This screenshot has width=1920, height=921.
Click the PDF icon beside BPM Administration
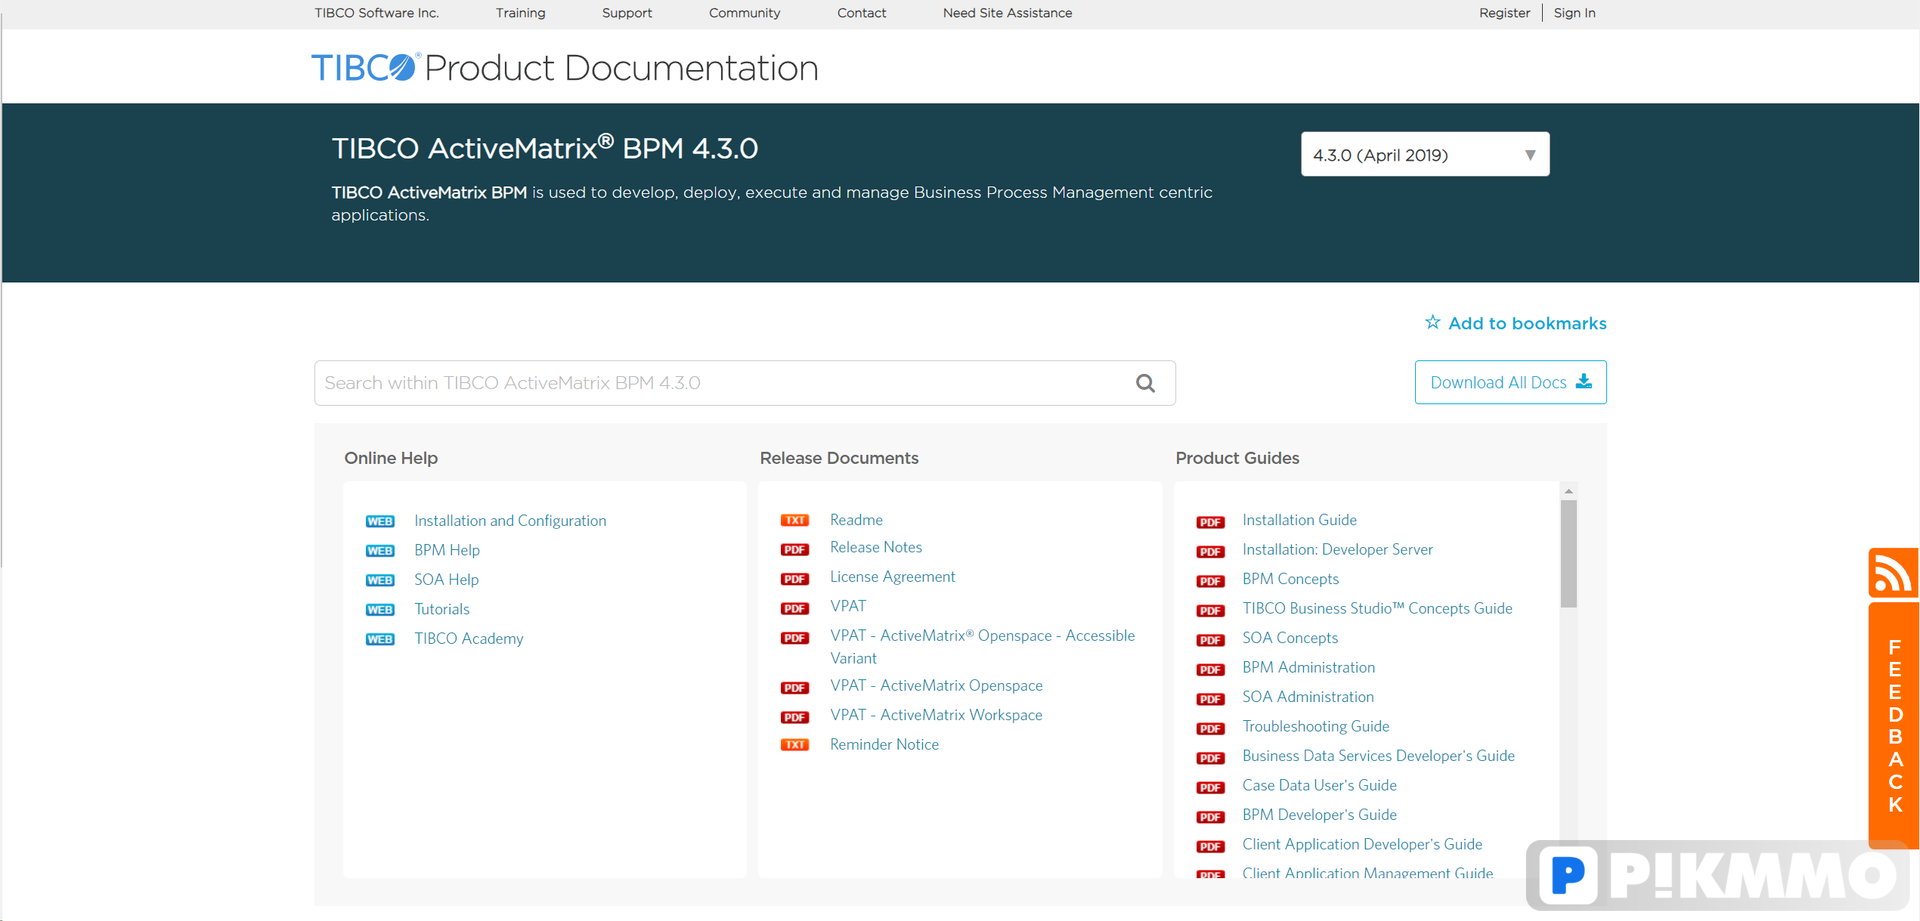[x=1210, y=669]
